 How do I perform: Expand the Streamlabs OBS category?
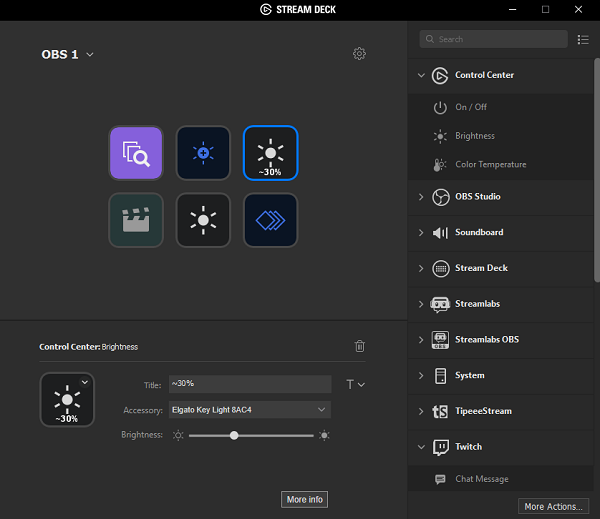pyautogui.click(x=421, y=339)
